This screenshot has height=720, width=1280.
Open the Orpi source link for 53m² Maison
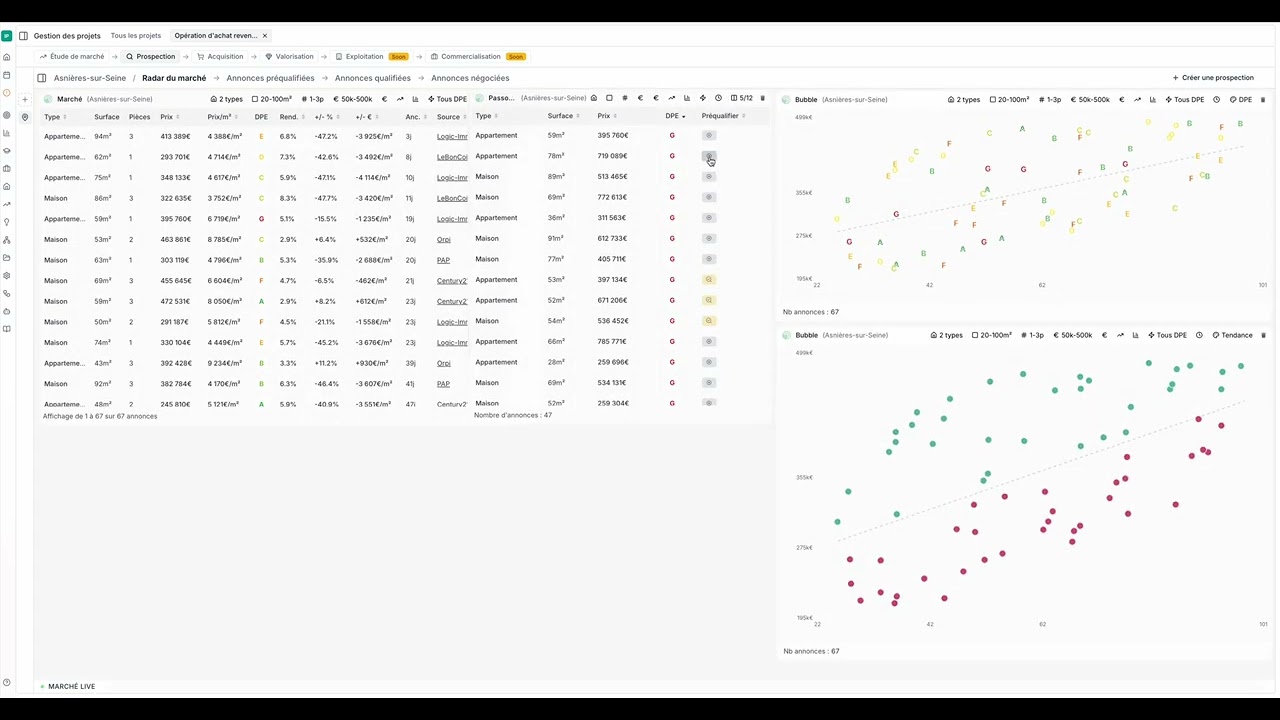tap(444, 239)
